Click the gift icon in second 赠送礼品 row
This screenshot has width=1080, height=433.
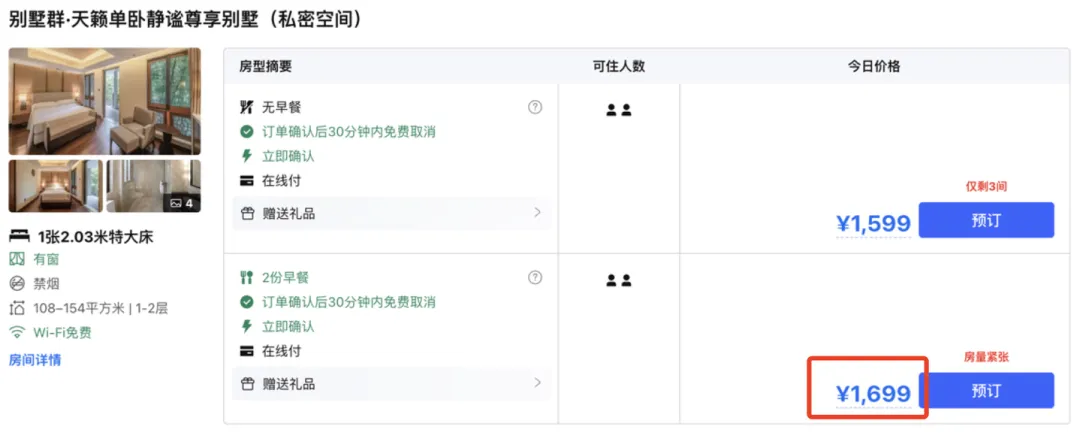(x=248, y=383)
